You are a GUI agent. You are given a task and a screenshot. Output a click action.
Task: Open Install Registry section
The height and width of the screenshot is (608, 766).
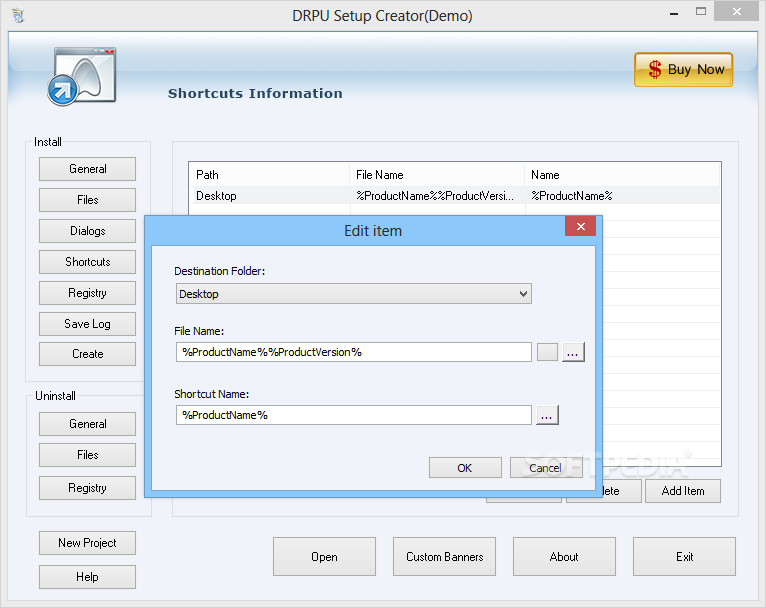tap(87, 293)
